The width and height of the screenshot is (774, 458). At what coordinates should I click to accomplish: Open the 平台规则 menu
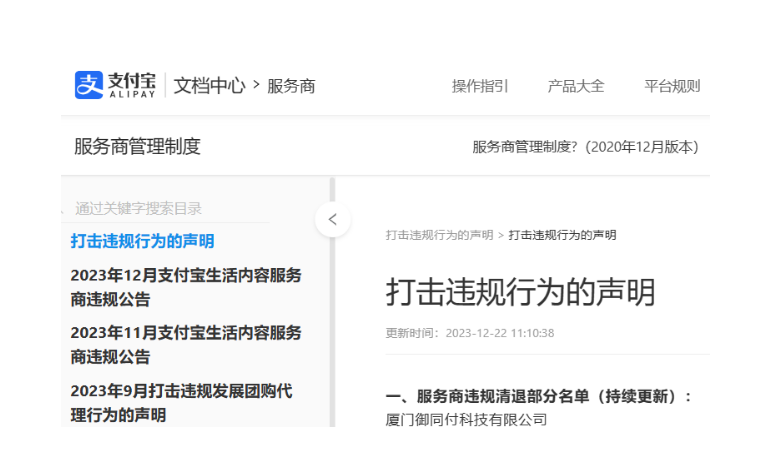pyautogui.click(x=672, y=86)
